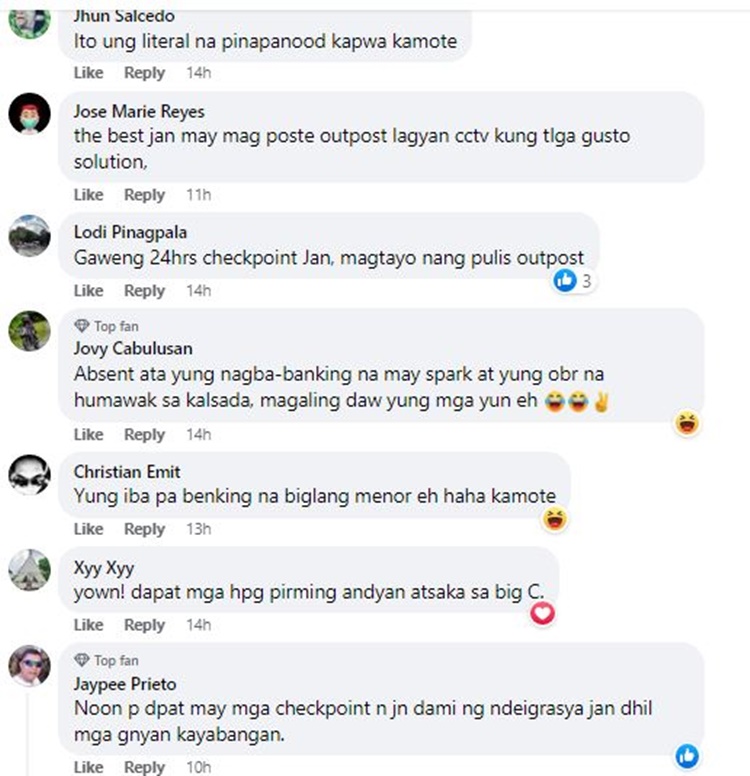
Task: Click the thumbs-up reaction on Lodi Pinagpala's comment
Action: pyautogui.click(x=565, y=281)
